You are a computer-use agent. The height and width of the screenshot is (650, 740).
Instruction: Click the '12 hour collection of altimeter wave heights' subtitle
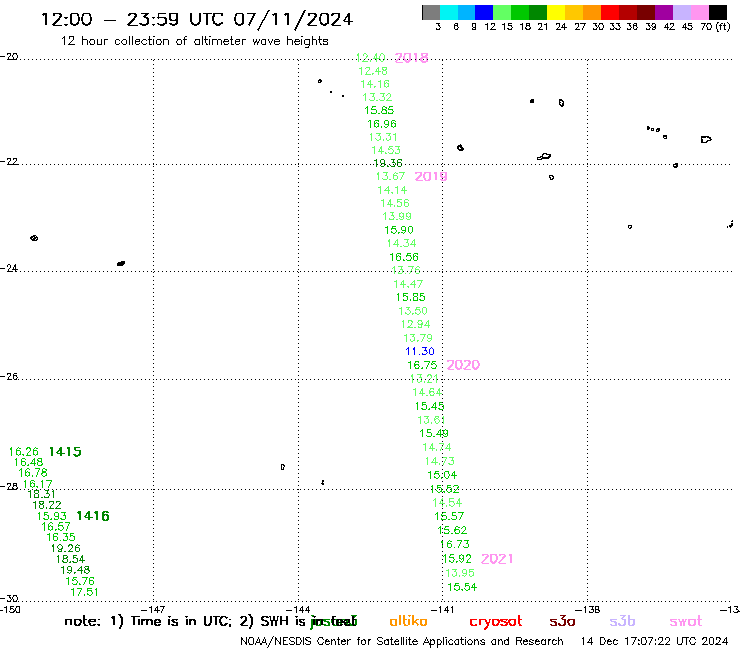(194, 41)
